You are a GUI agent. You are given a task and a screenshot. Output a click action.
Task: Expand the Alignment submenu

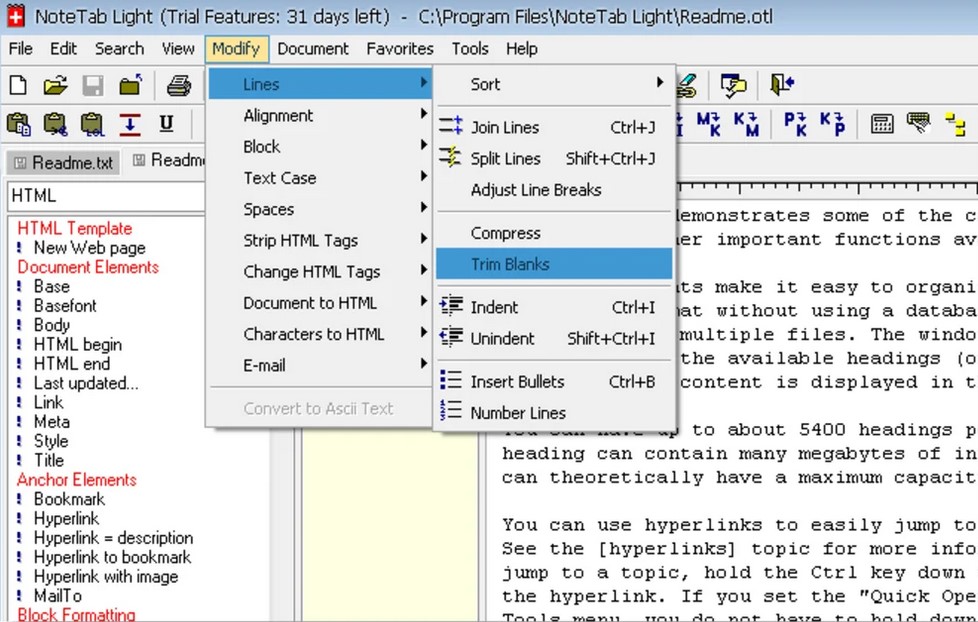tap(321, 115)
